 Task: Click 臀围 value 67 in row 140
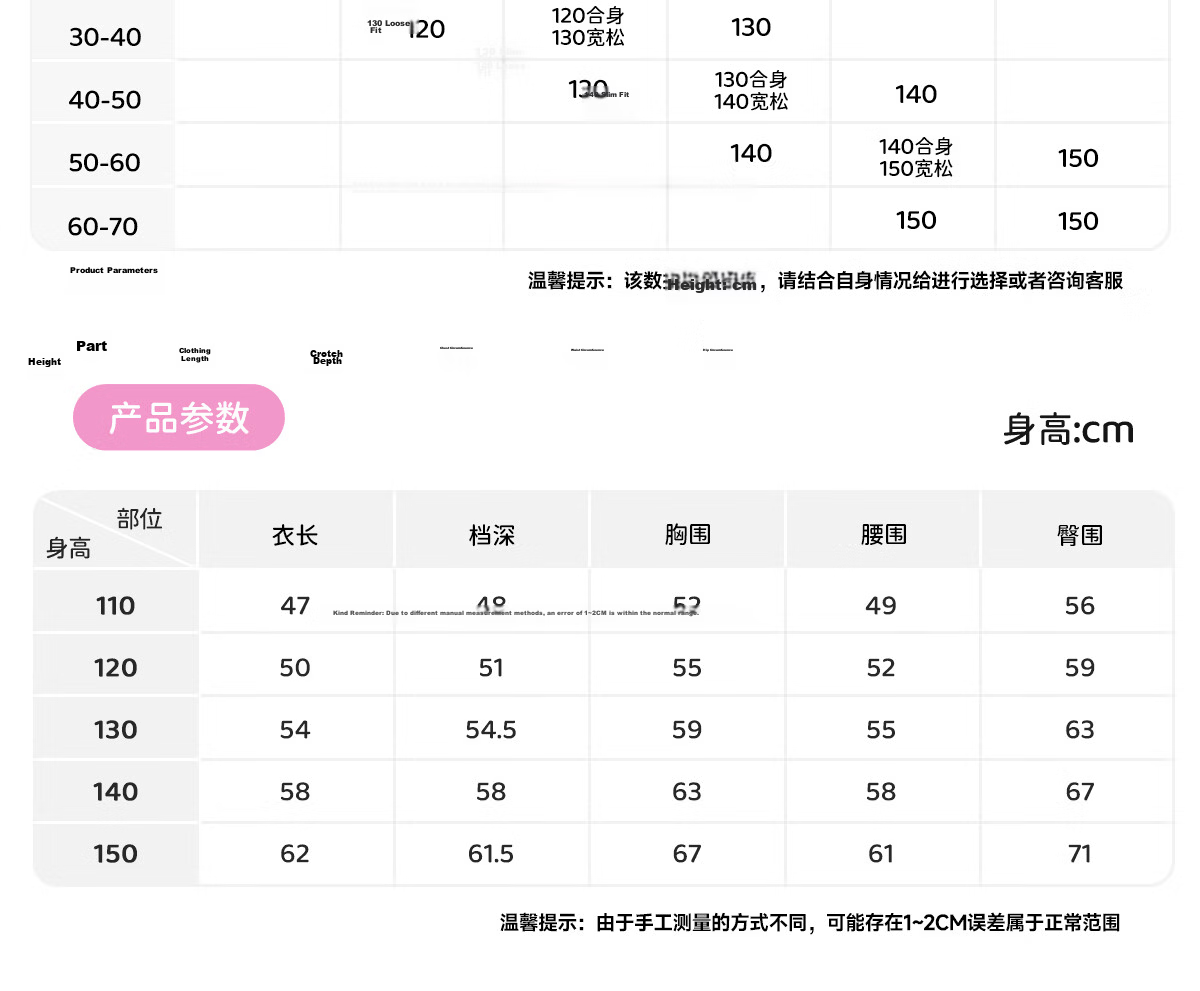pos(1080,792)
